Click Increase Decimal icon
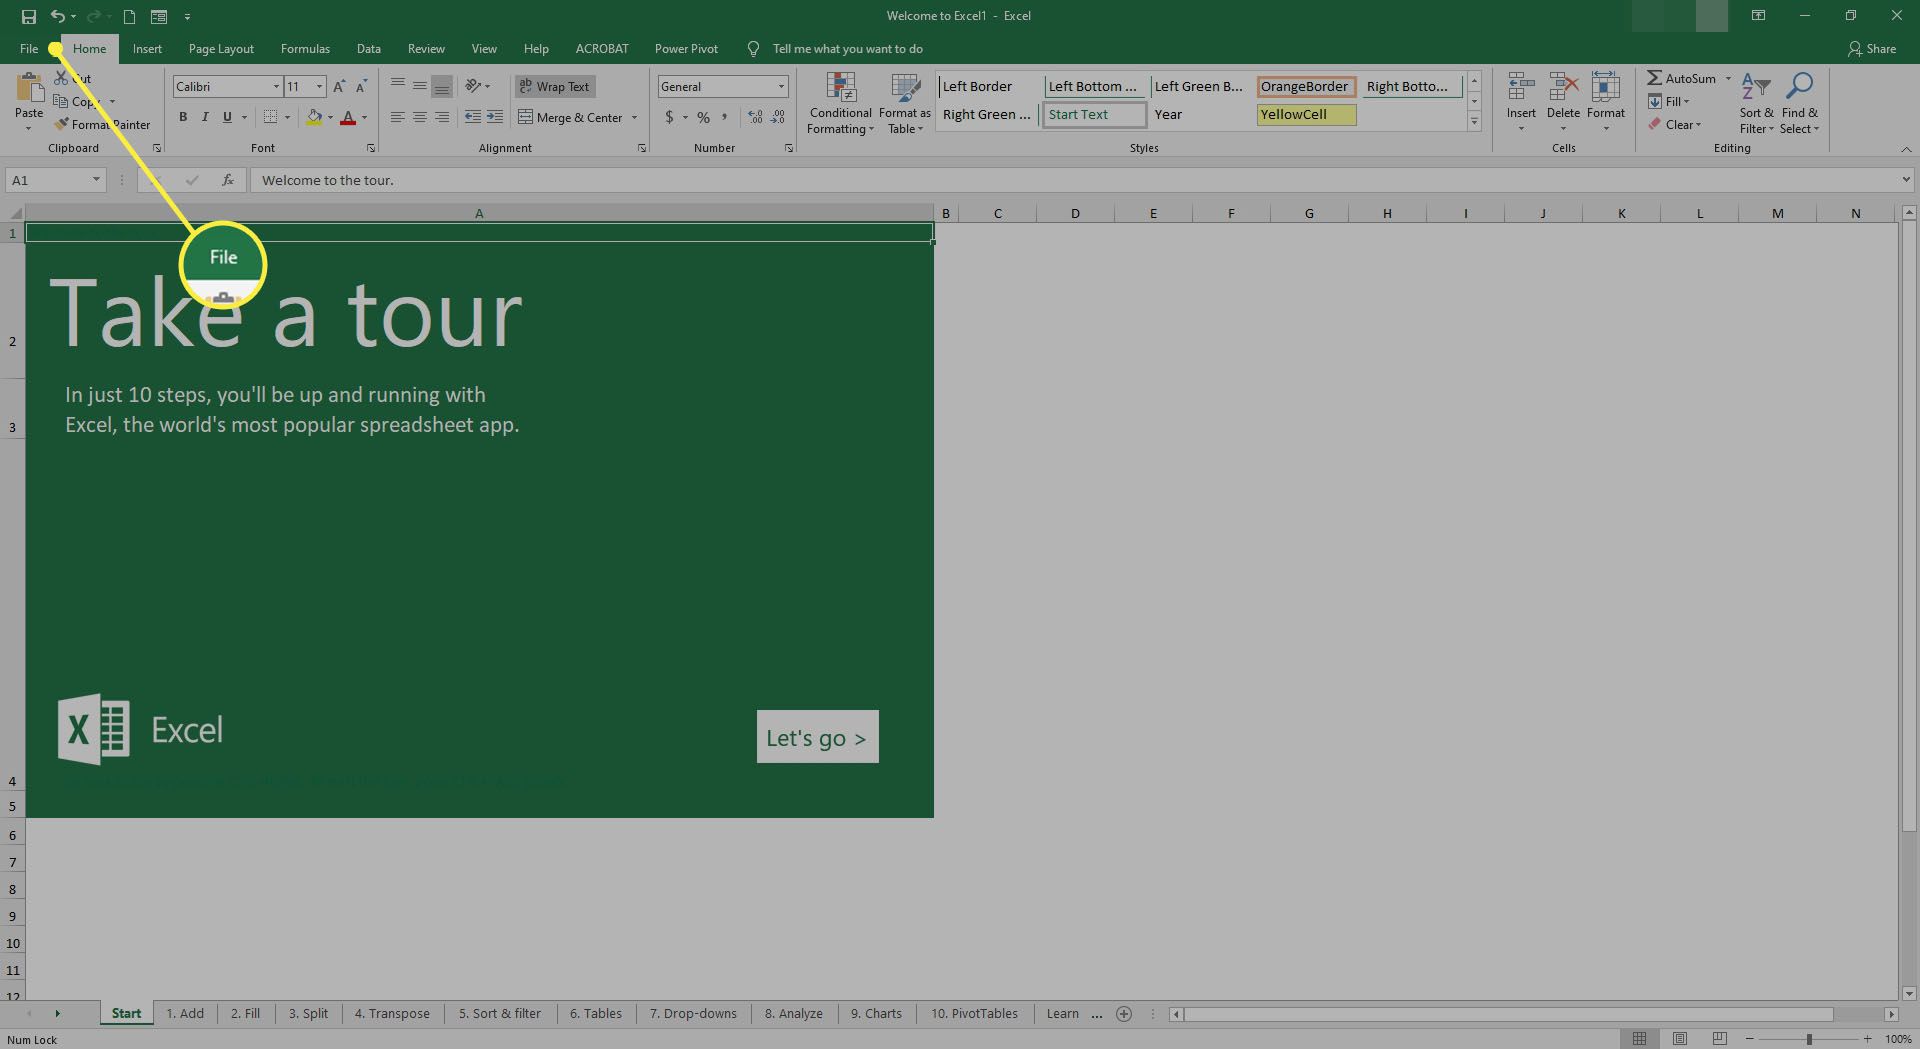The height and width of the screenshot is (1049, 1920). [x=755, y=117]
